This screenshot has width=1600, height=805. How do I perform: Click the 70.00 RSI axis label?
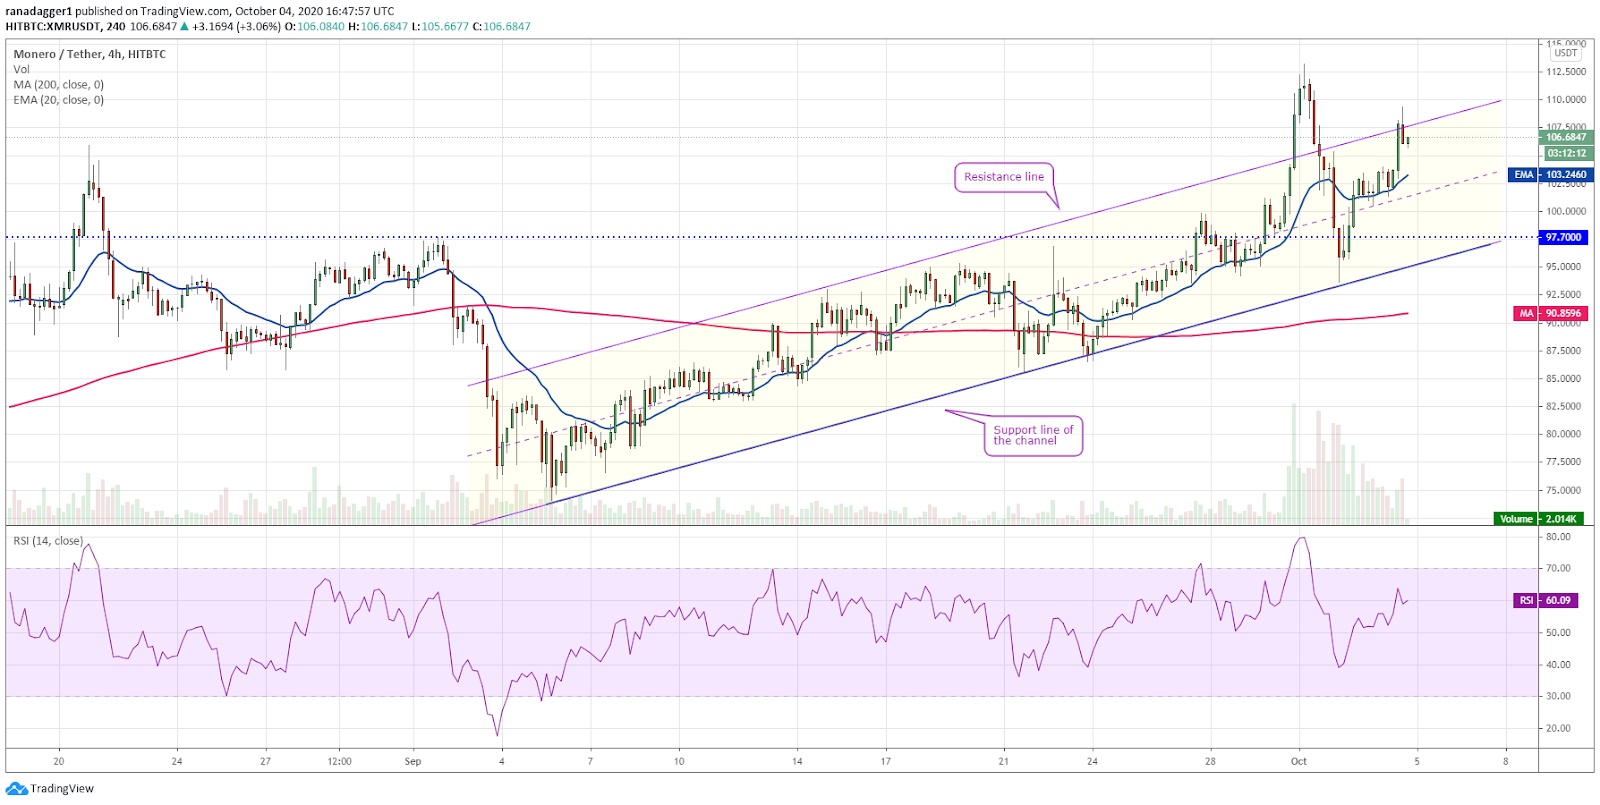tap(1557, 568)
